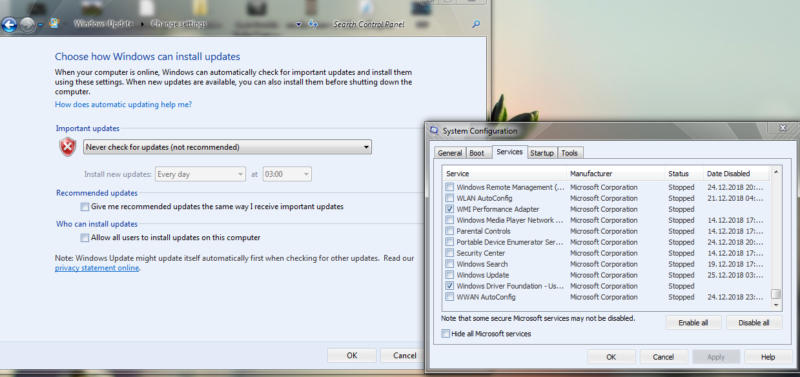The image size is (800, 377).
Task: Check Portable Device Enumerator service box
Action: tap(449, 242)
